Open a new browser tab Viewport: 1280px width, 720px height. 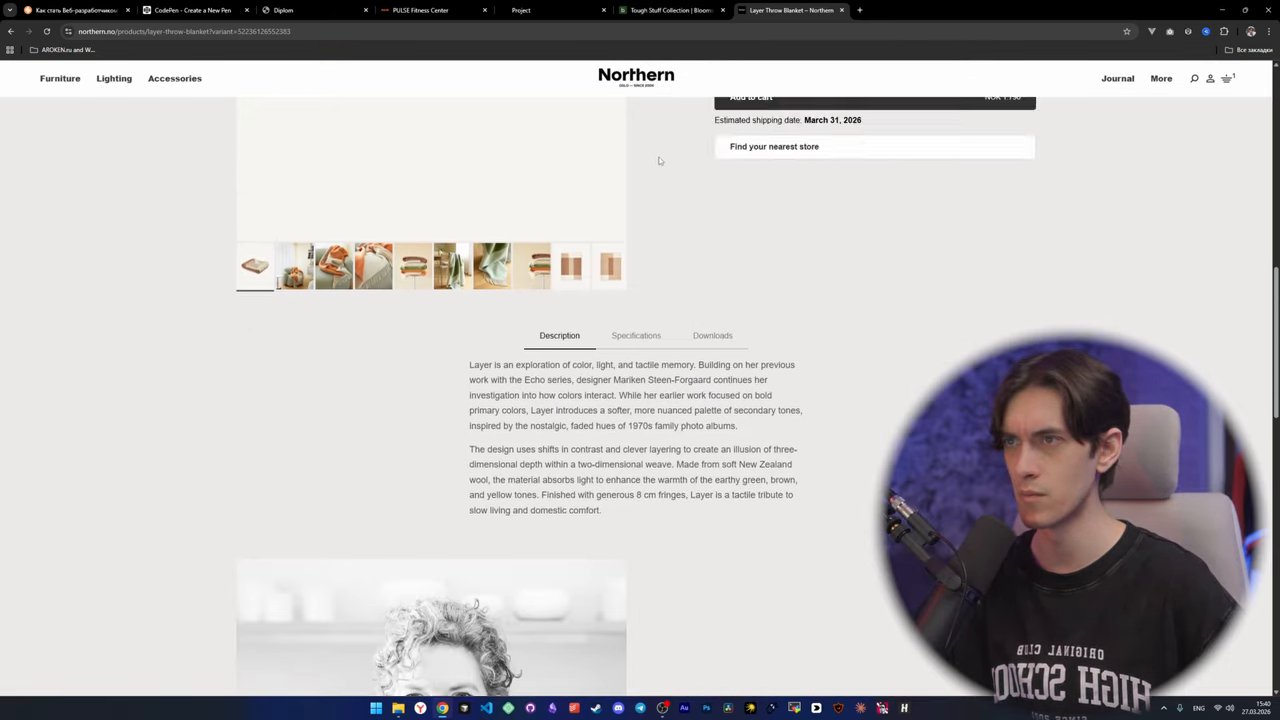[x=860, y=10]
